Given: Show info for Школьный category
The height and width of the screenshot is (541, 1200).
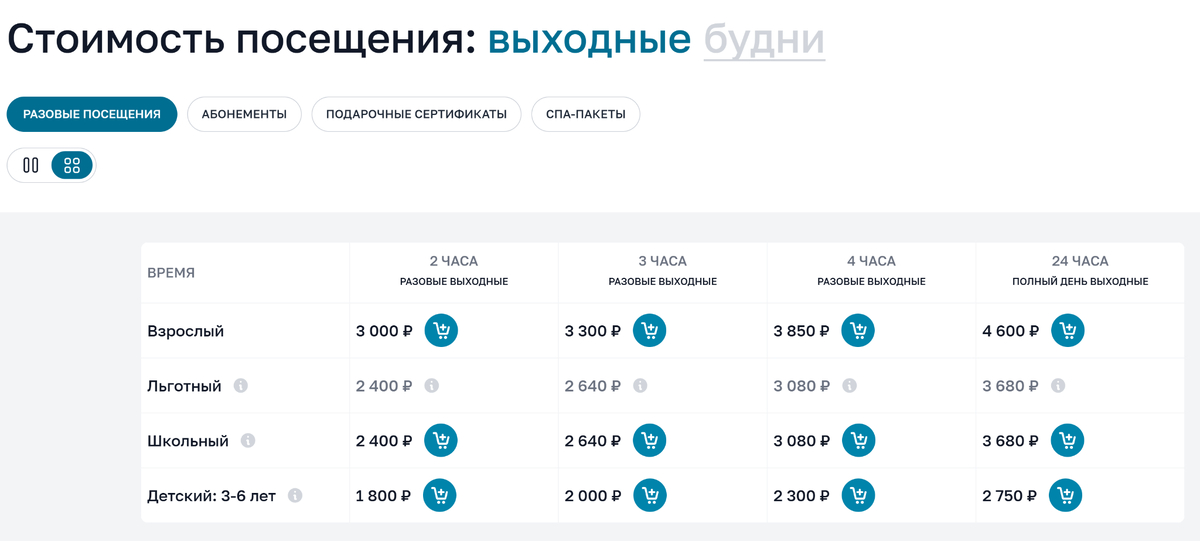Looking at the screenshot, I should [248, 441].
